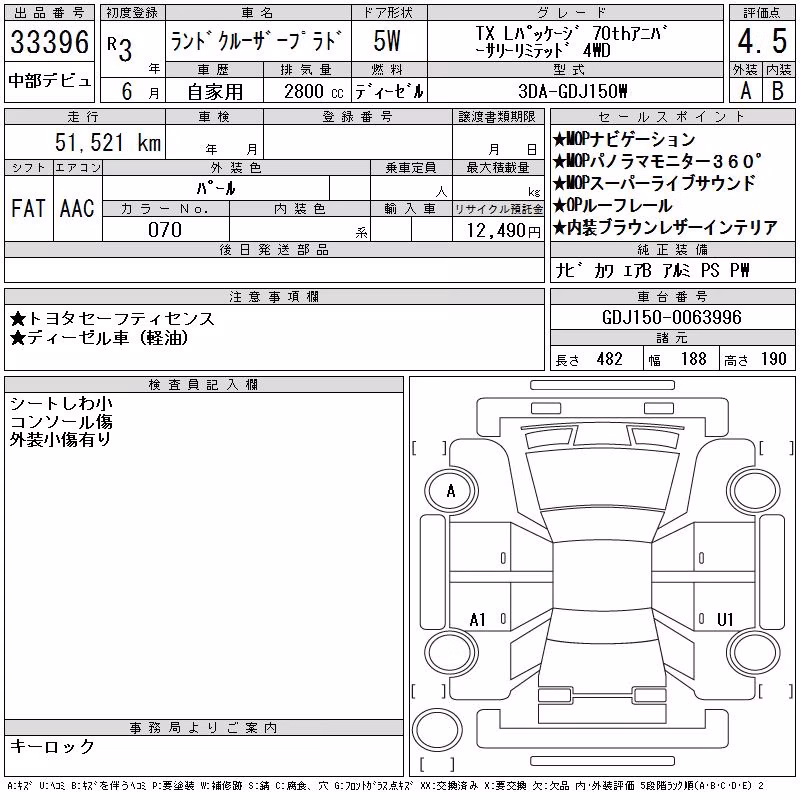Viewport: 800px width, 800px height.
Task: Select the chassis number GDJ150-0063996
Action: (x=672, y=317)
